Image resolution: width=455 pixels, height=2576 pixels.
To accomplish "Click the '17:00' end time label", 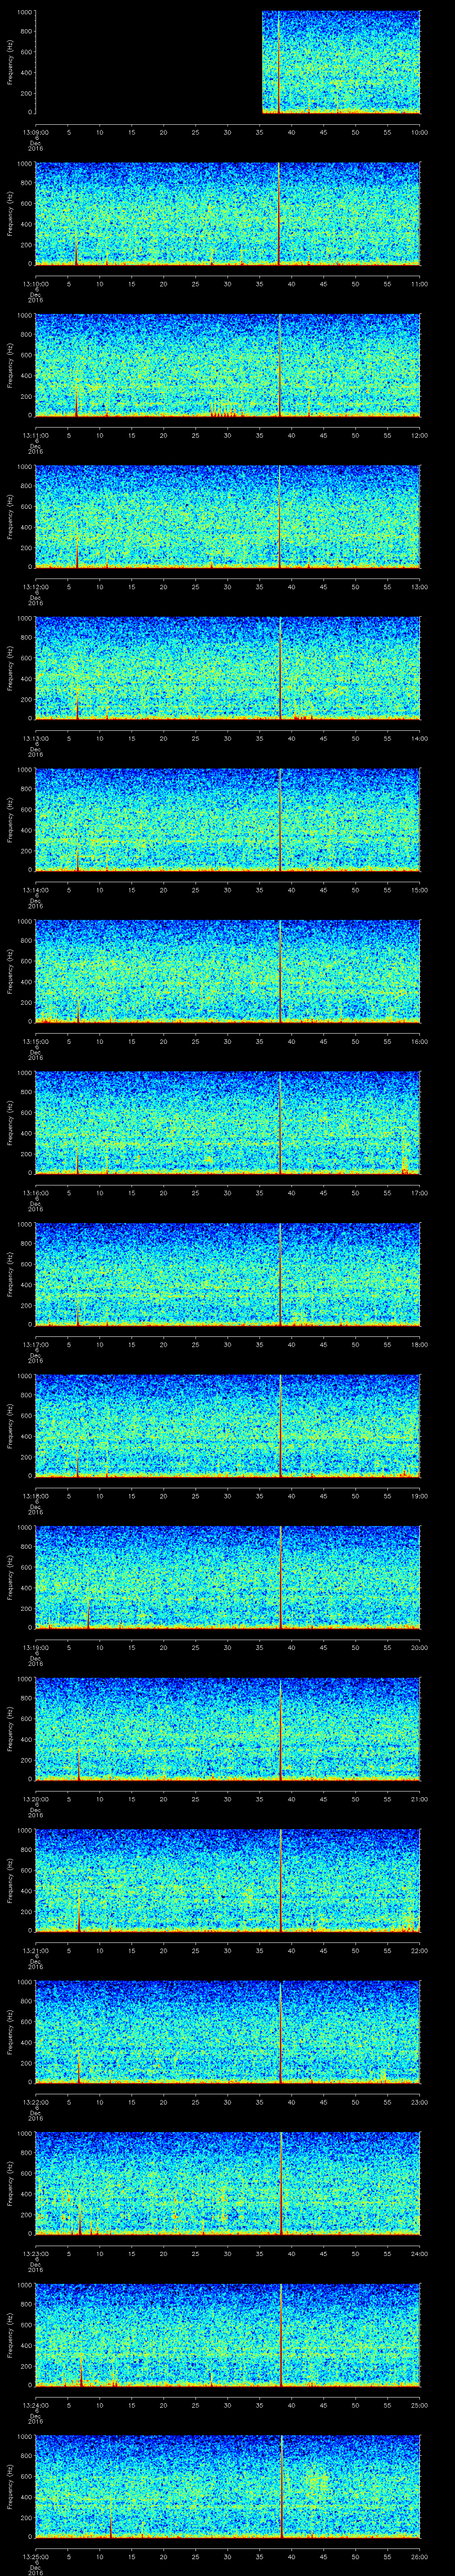I will coord(420,1192).
